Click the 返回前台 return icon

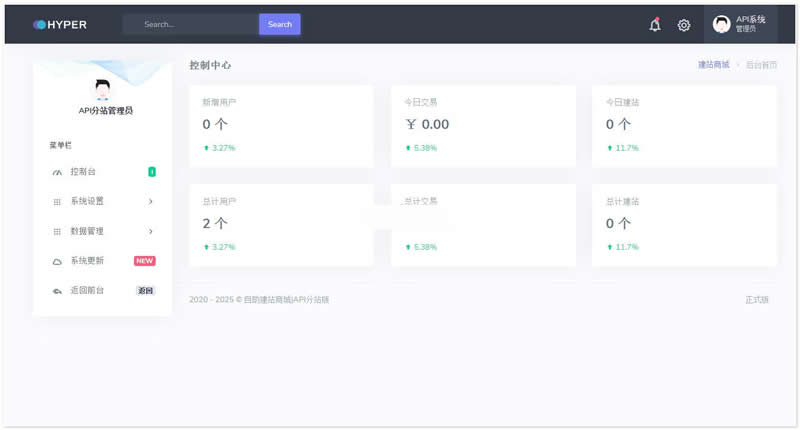tap(57, 291)
